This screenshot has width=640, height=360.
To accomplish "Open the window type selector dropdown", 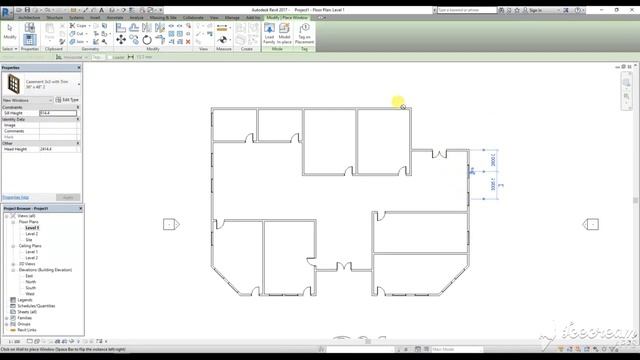I will point(79,84).
